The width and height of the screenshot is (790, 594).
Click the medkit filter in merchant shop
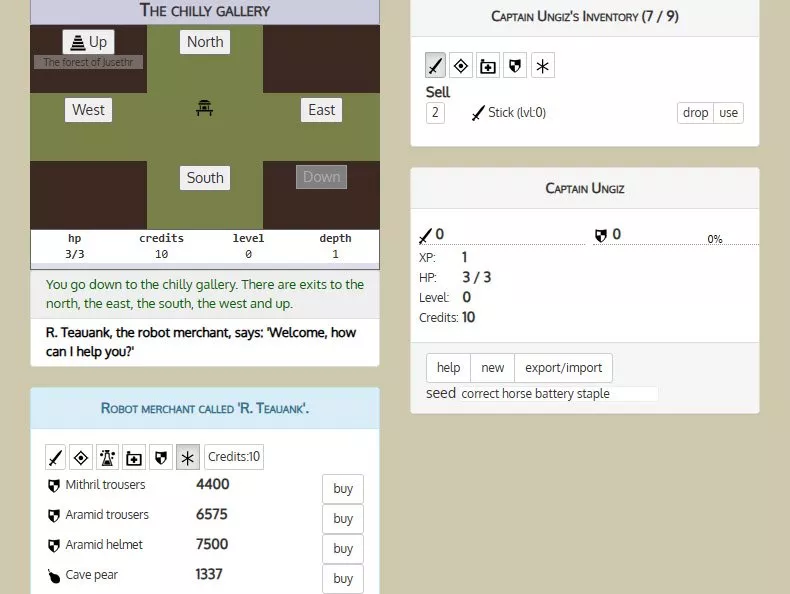tap(134, 458)
